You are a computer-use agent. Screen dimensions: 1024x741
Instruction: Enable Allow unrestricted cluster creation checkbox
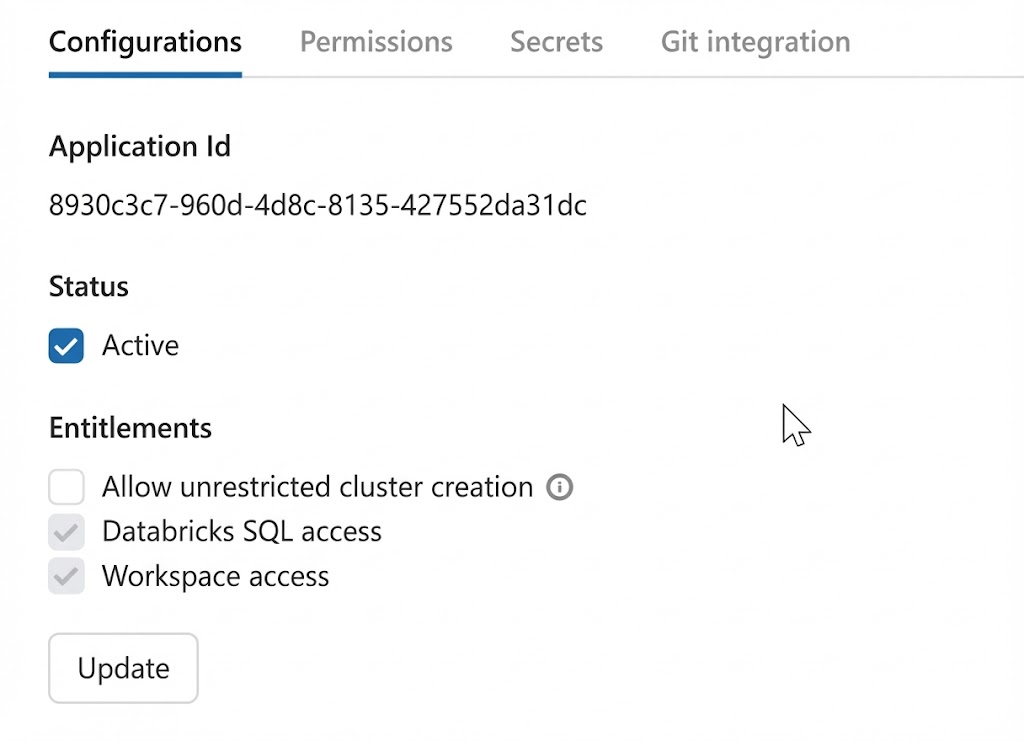[66, 488]
